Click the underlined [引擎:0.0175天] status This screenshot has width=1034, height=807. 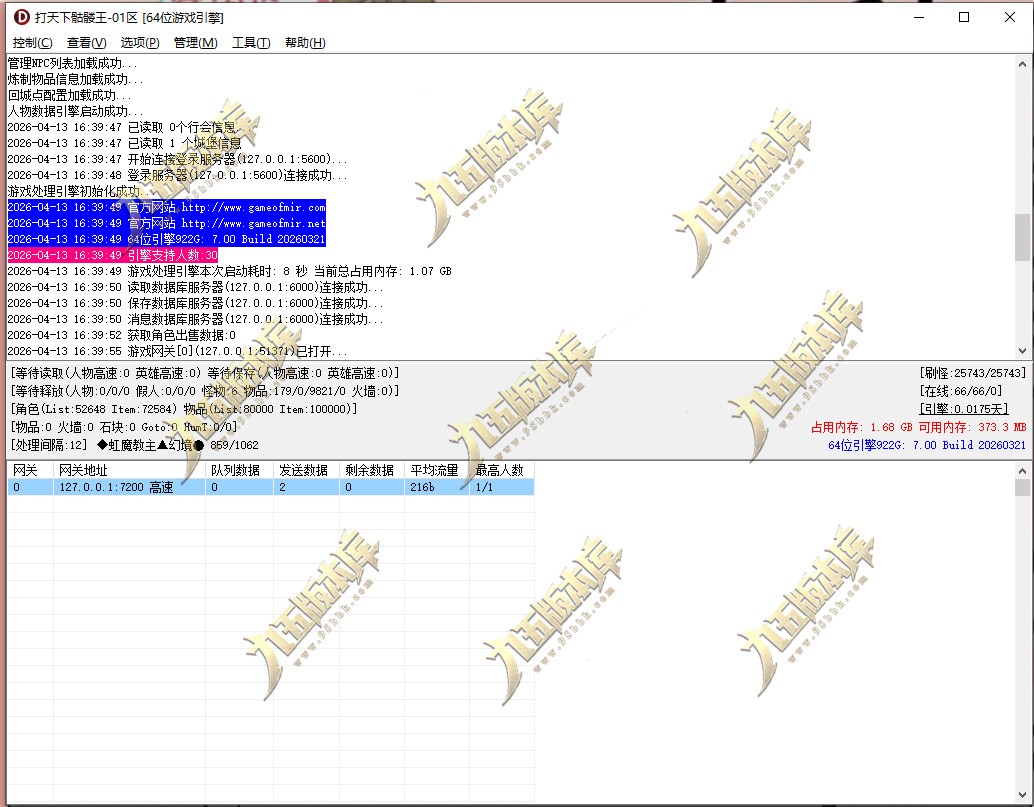(x=963, y=409)
